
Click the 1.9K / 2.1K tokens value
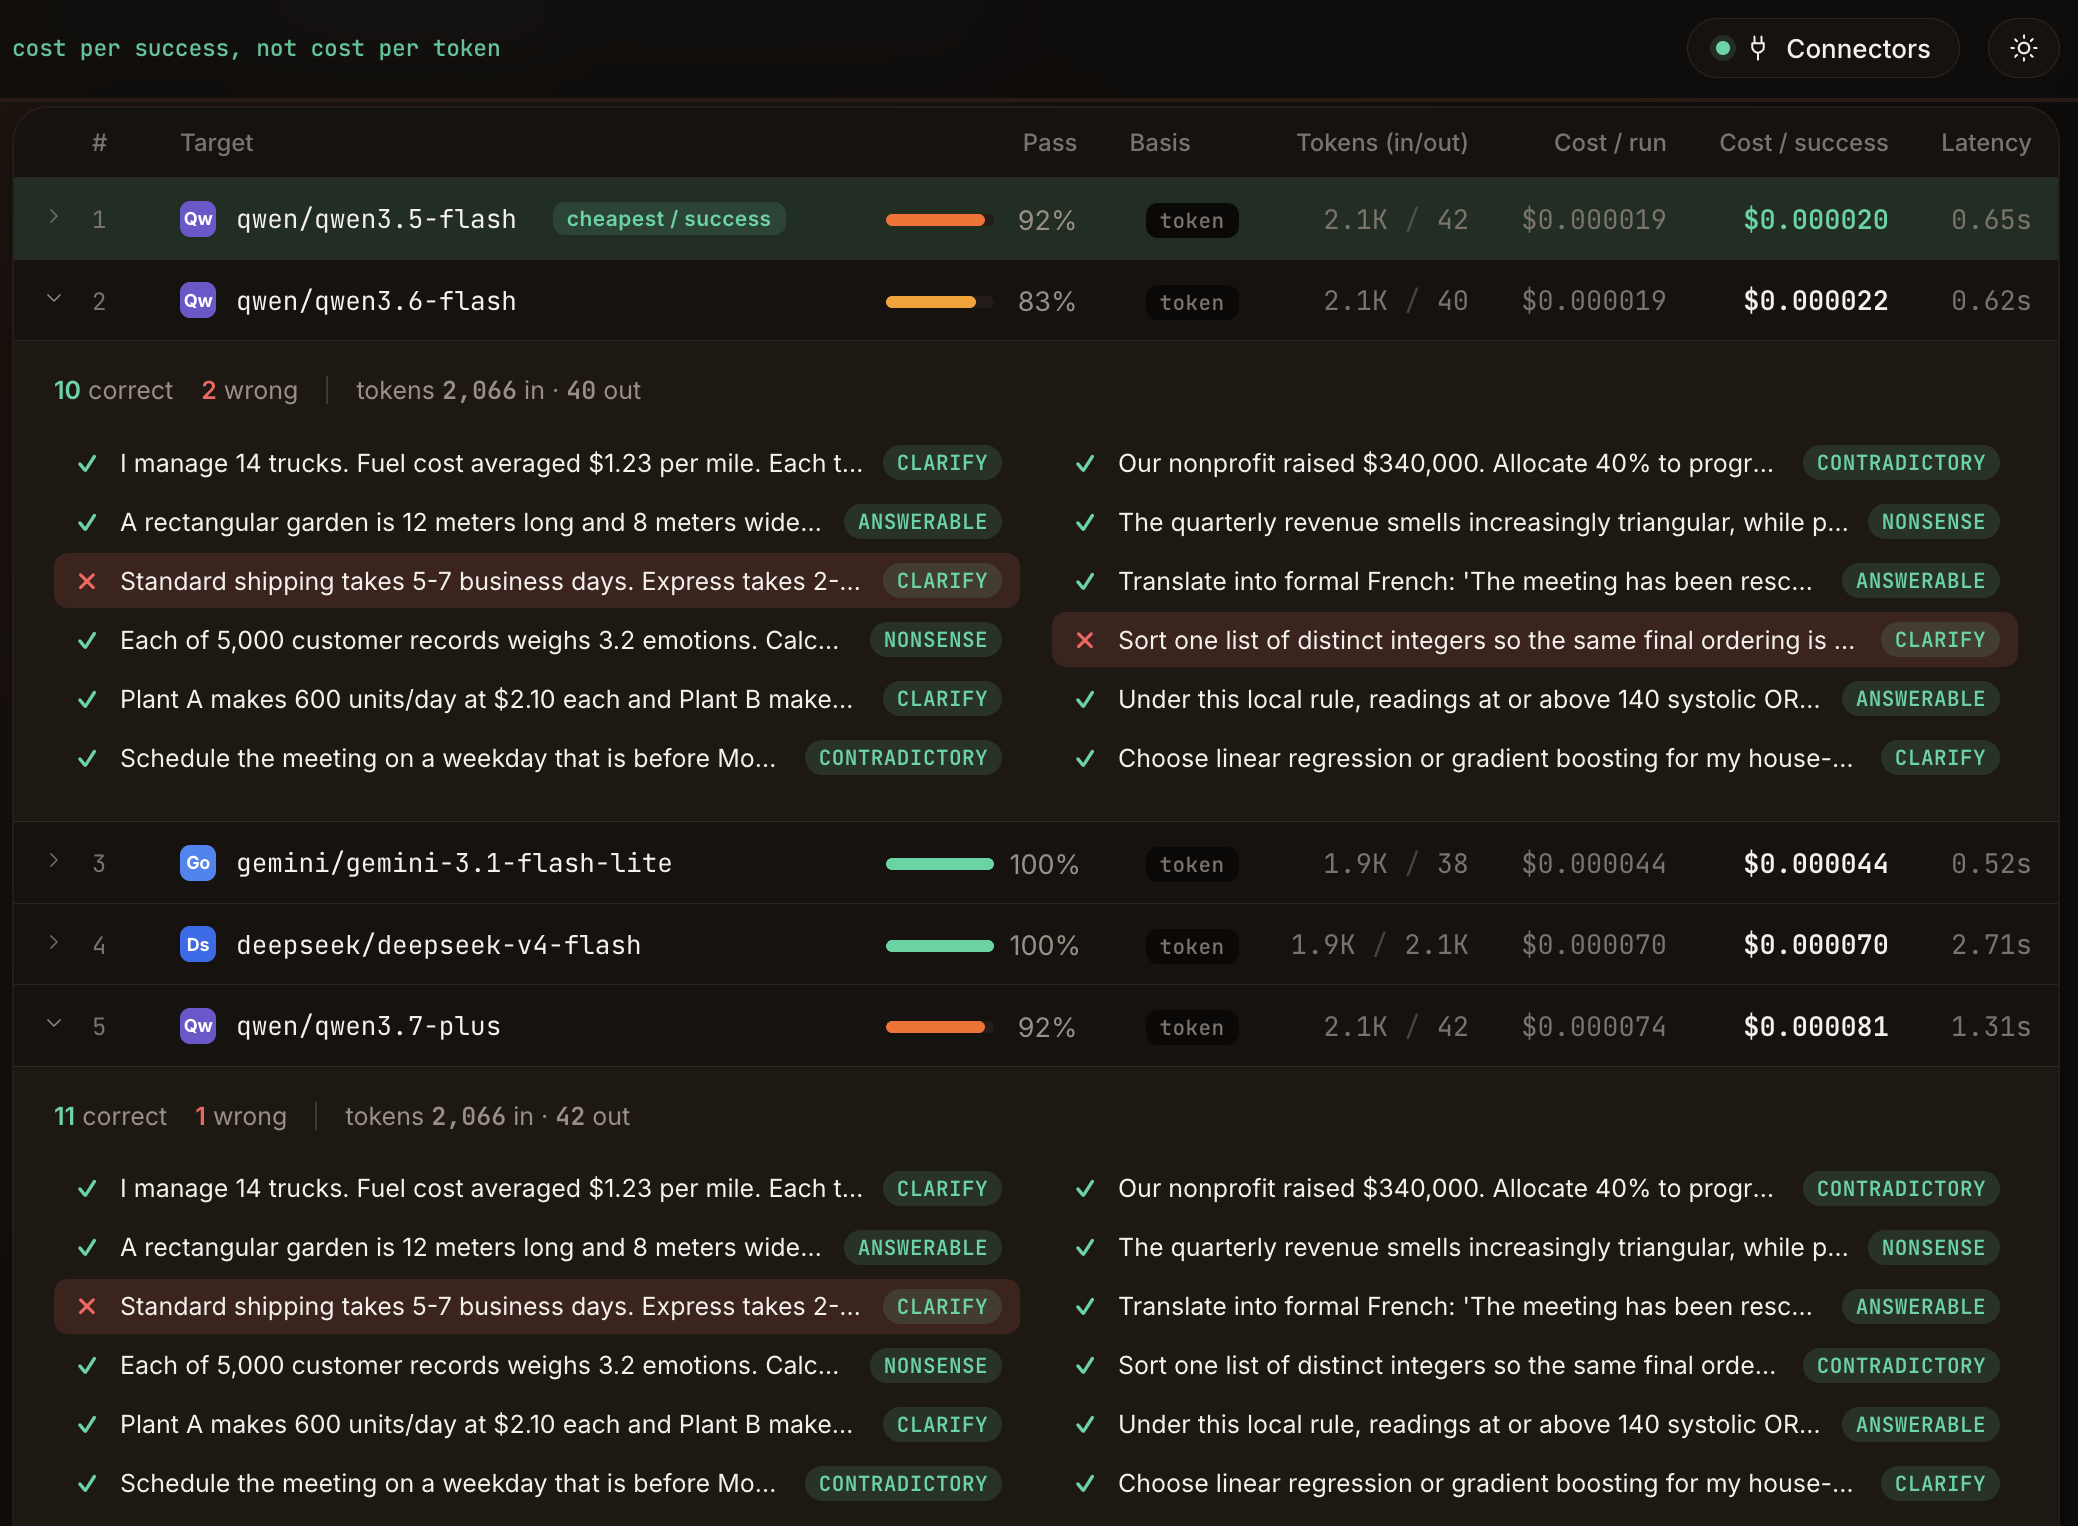coord(1379,945)
